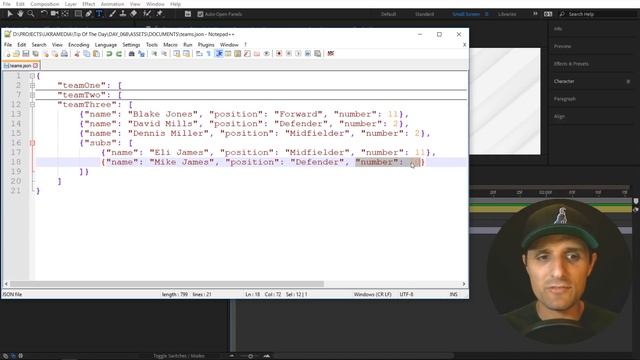
Task: Click the Copy icon in Notepad++ toolbar
Action: point(87,54)
